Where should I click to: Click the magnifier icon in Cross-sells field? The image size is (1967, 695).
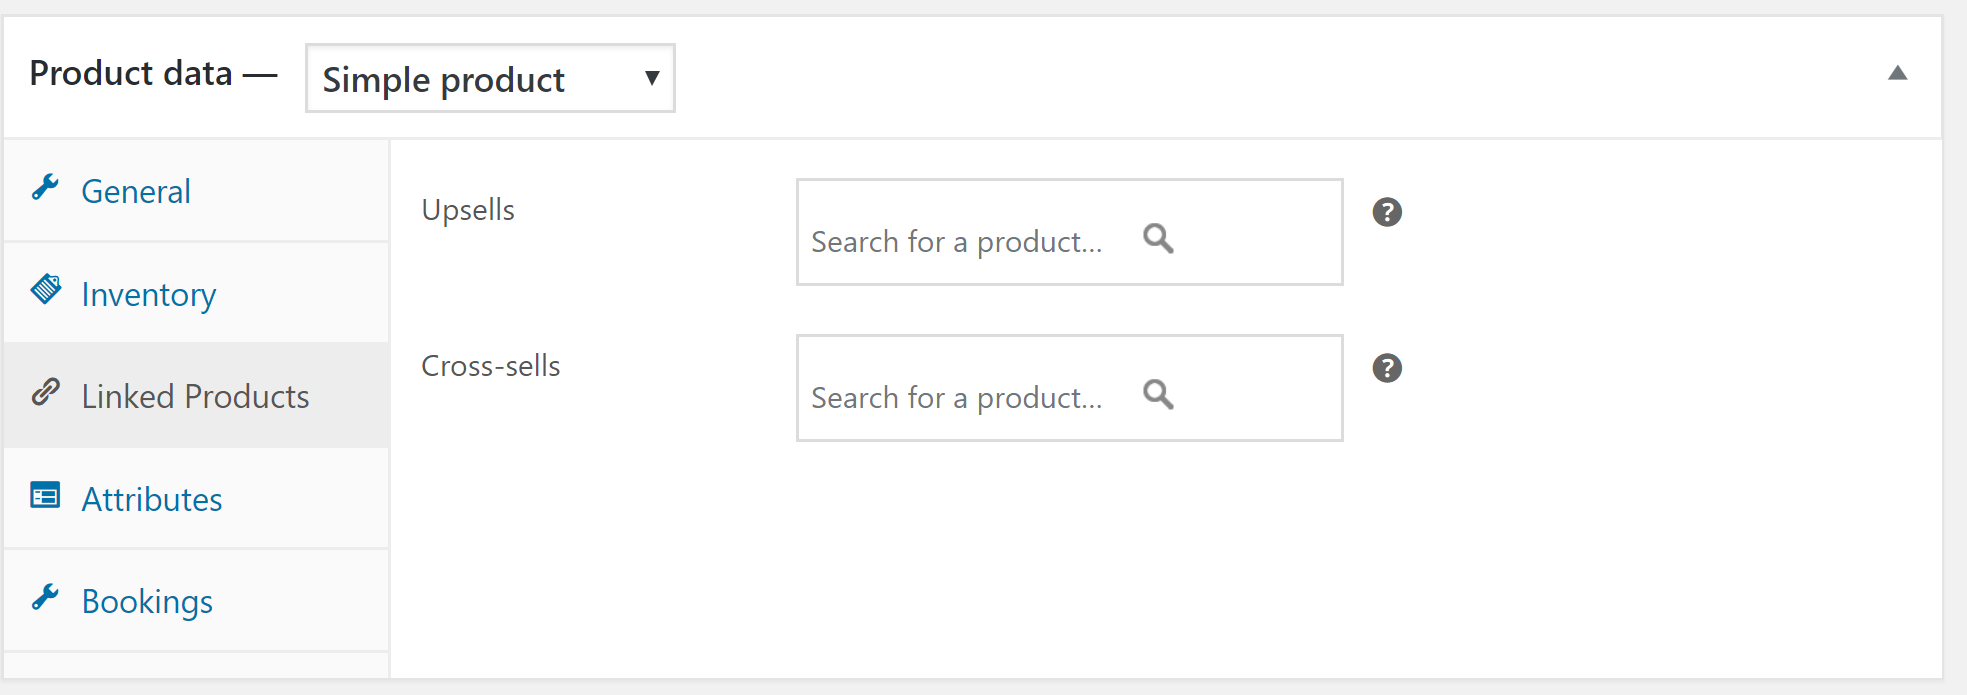click(x=1158, y=395)
